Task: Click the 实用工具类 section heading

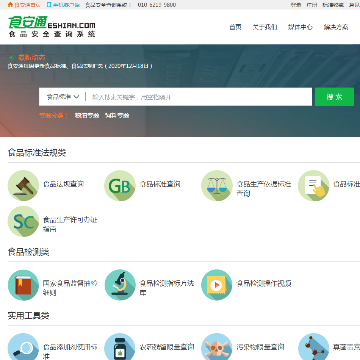Action: (x=29, y=316)
